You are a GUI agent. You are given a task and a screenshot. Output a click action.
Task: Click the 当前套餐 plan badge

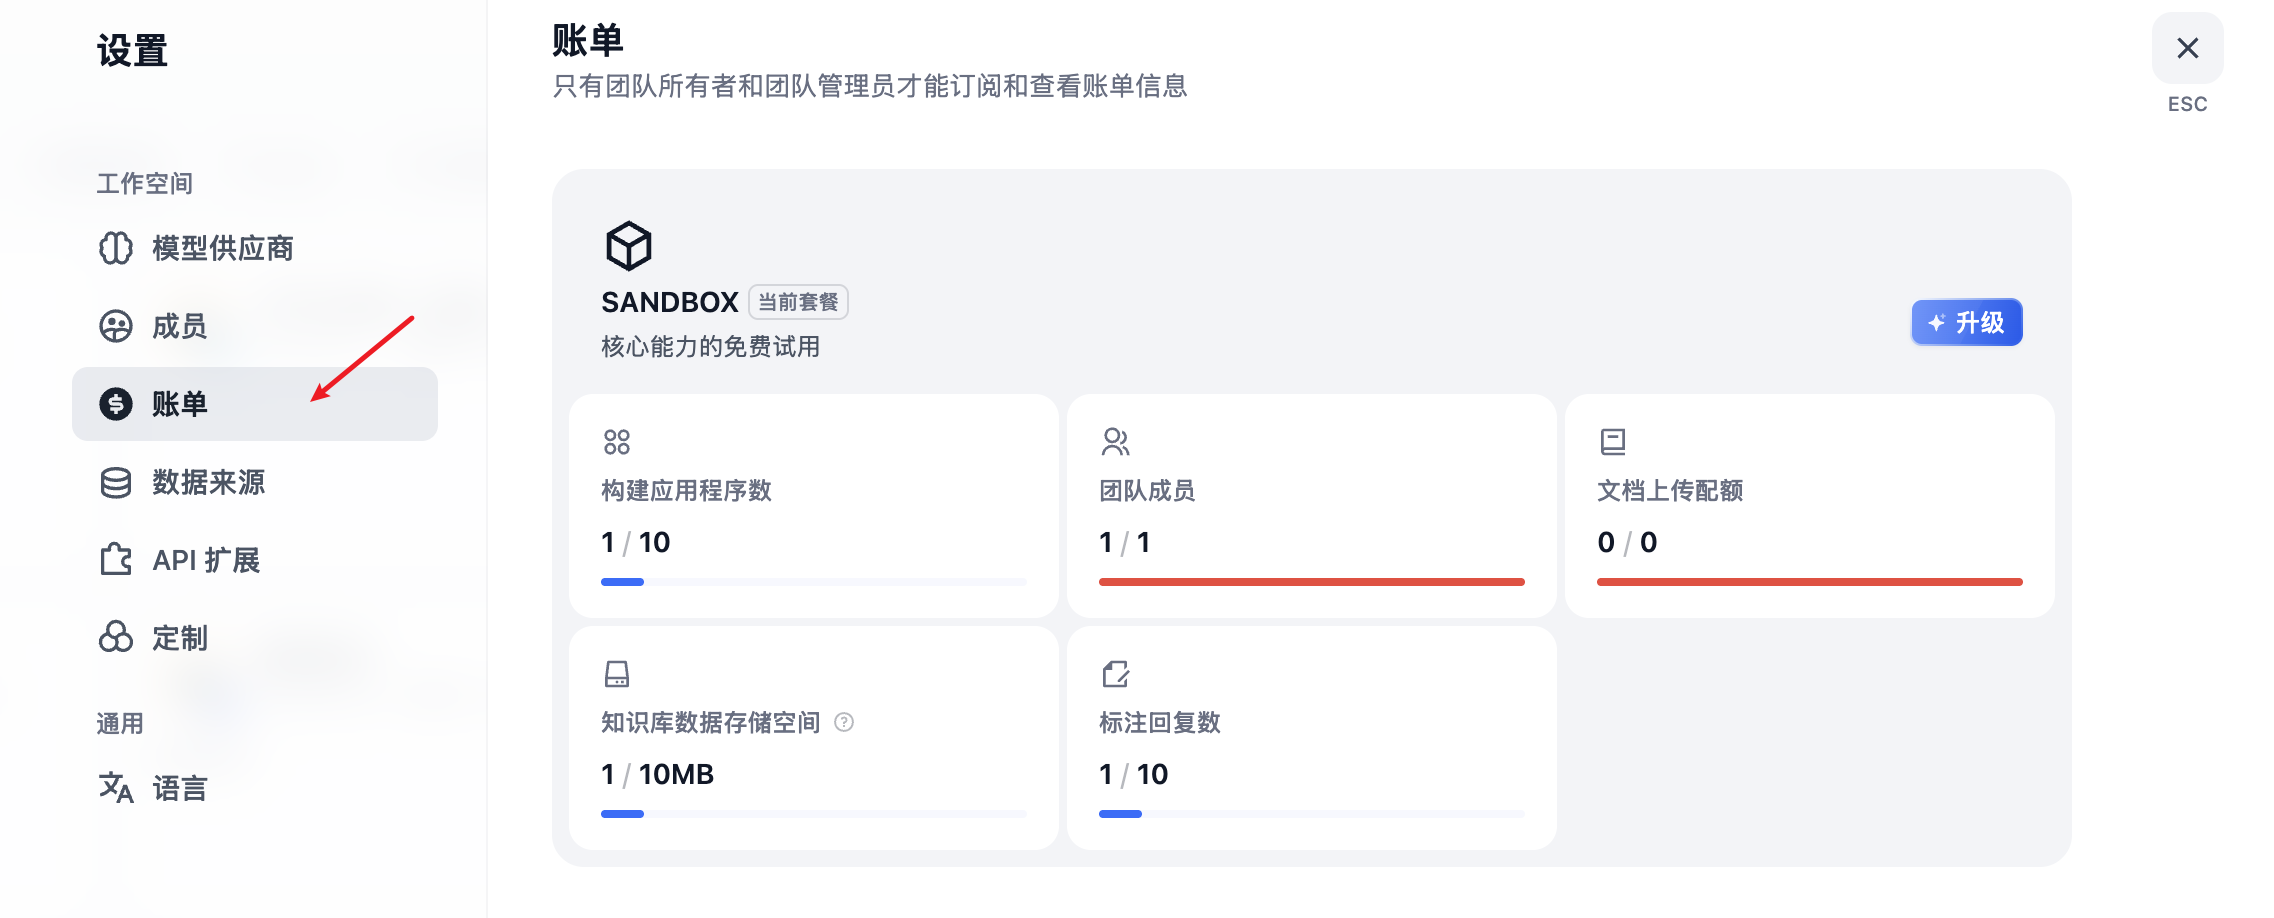point(798,302)
